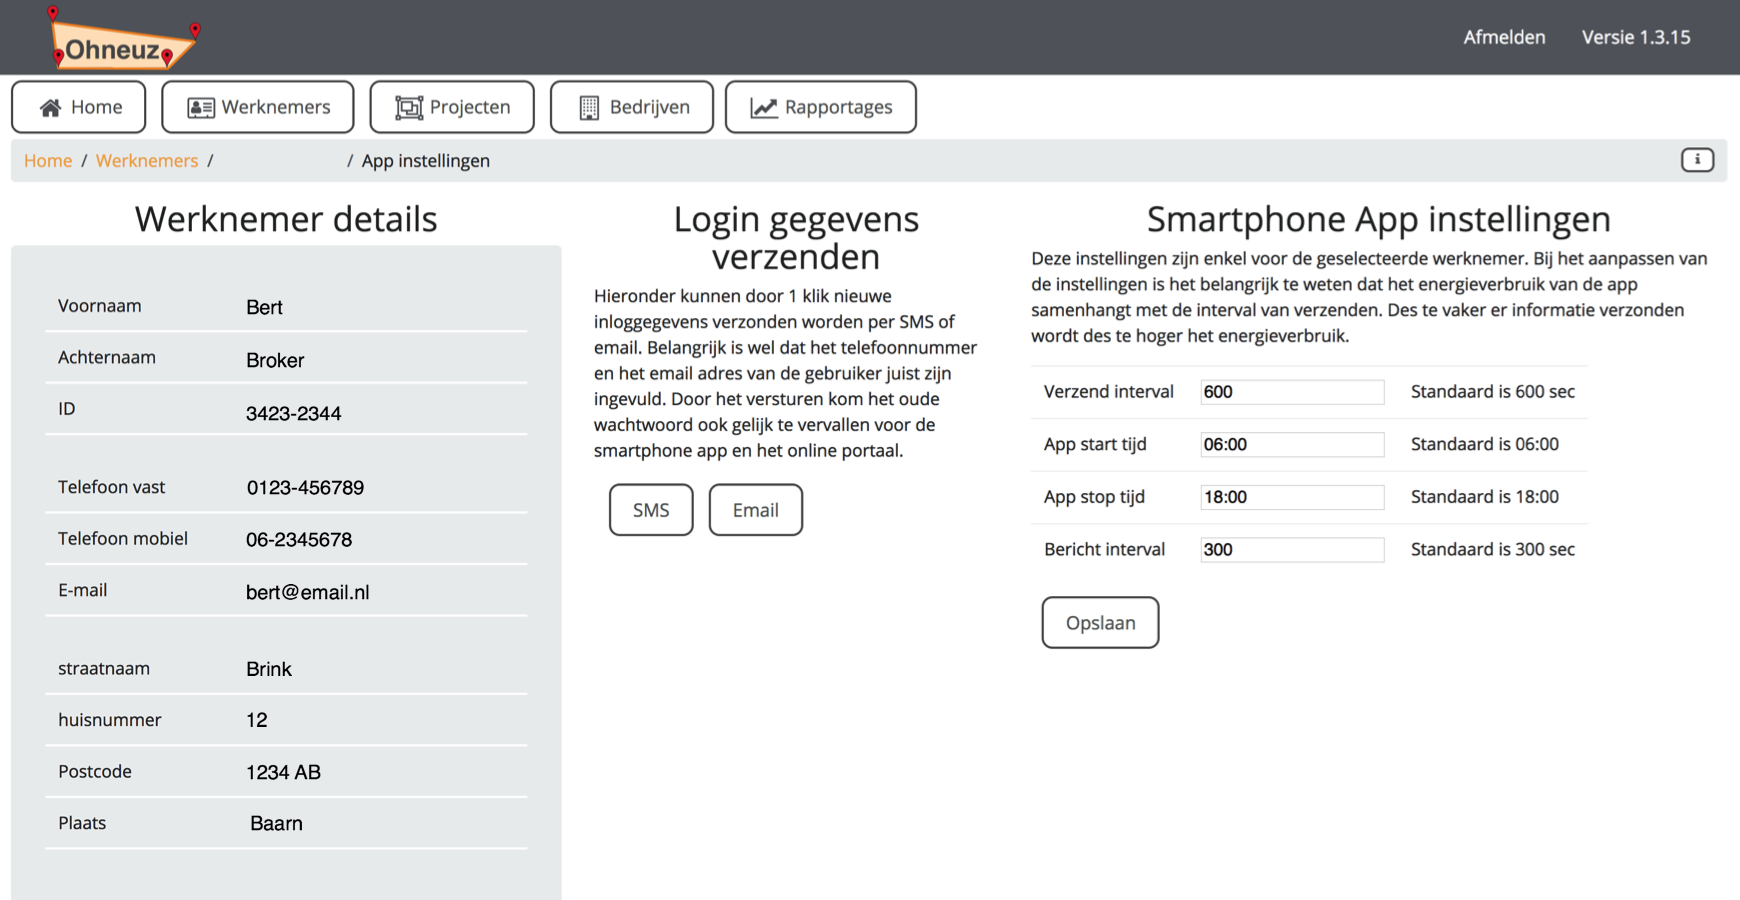Navigate Home via the breadcrumb

47,160
